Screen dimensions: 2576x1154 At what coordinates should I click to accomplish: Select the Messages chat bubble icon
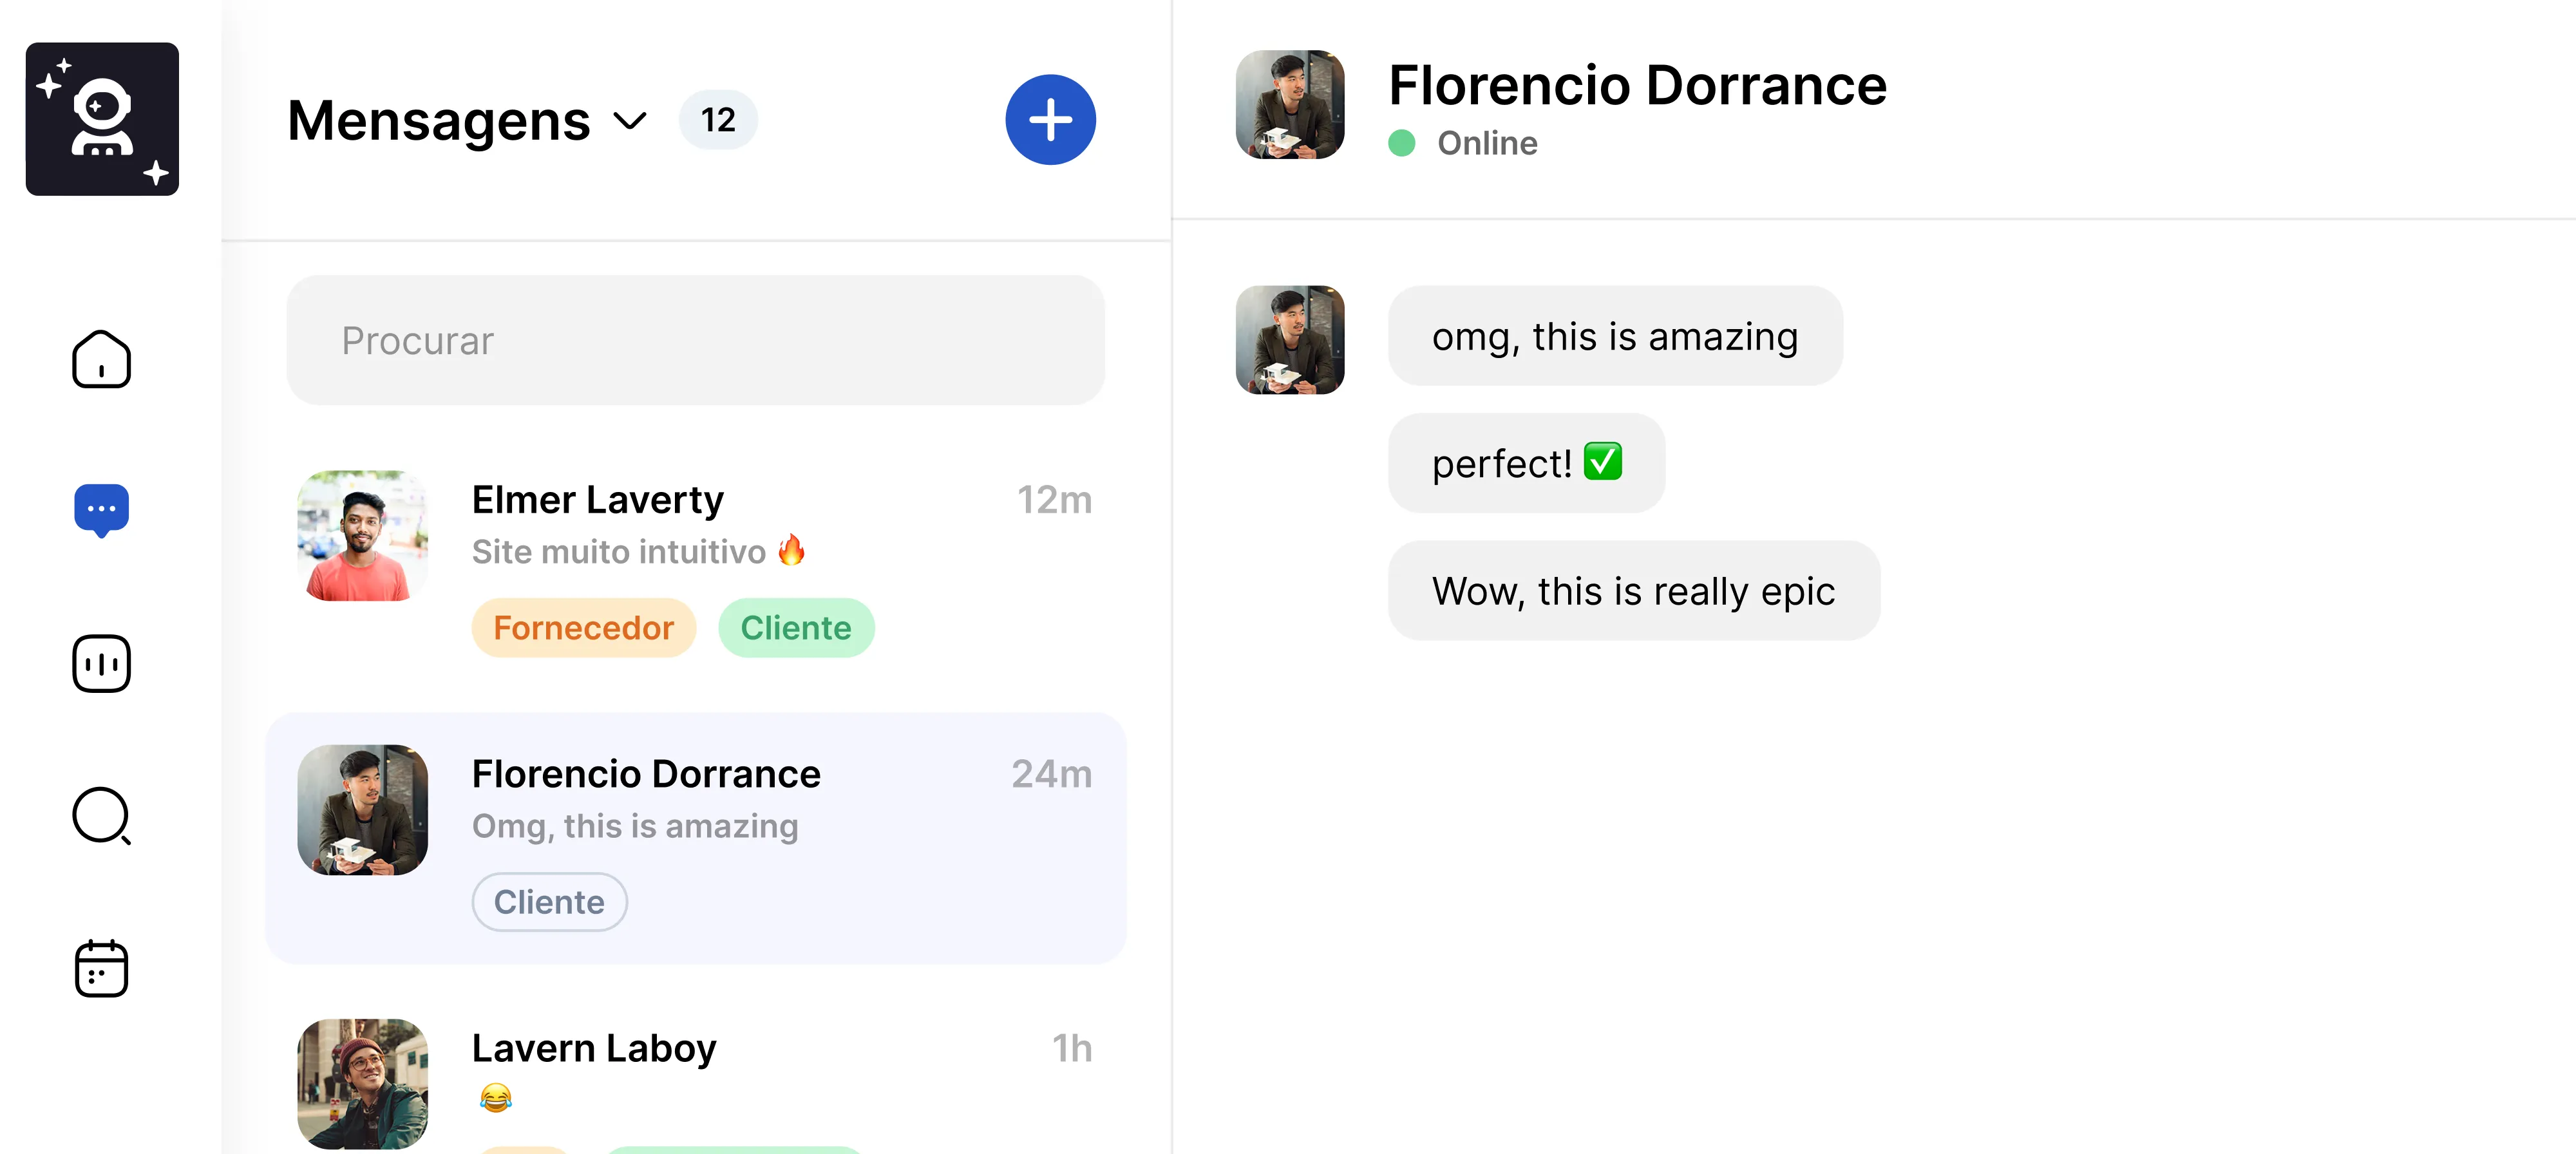click(101, 510)
